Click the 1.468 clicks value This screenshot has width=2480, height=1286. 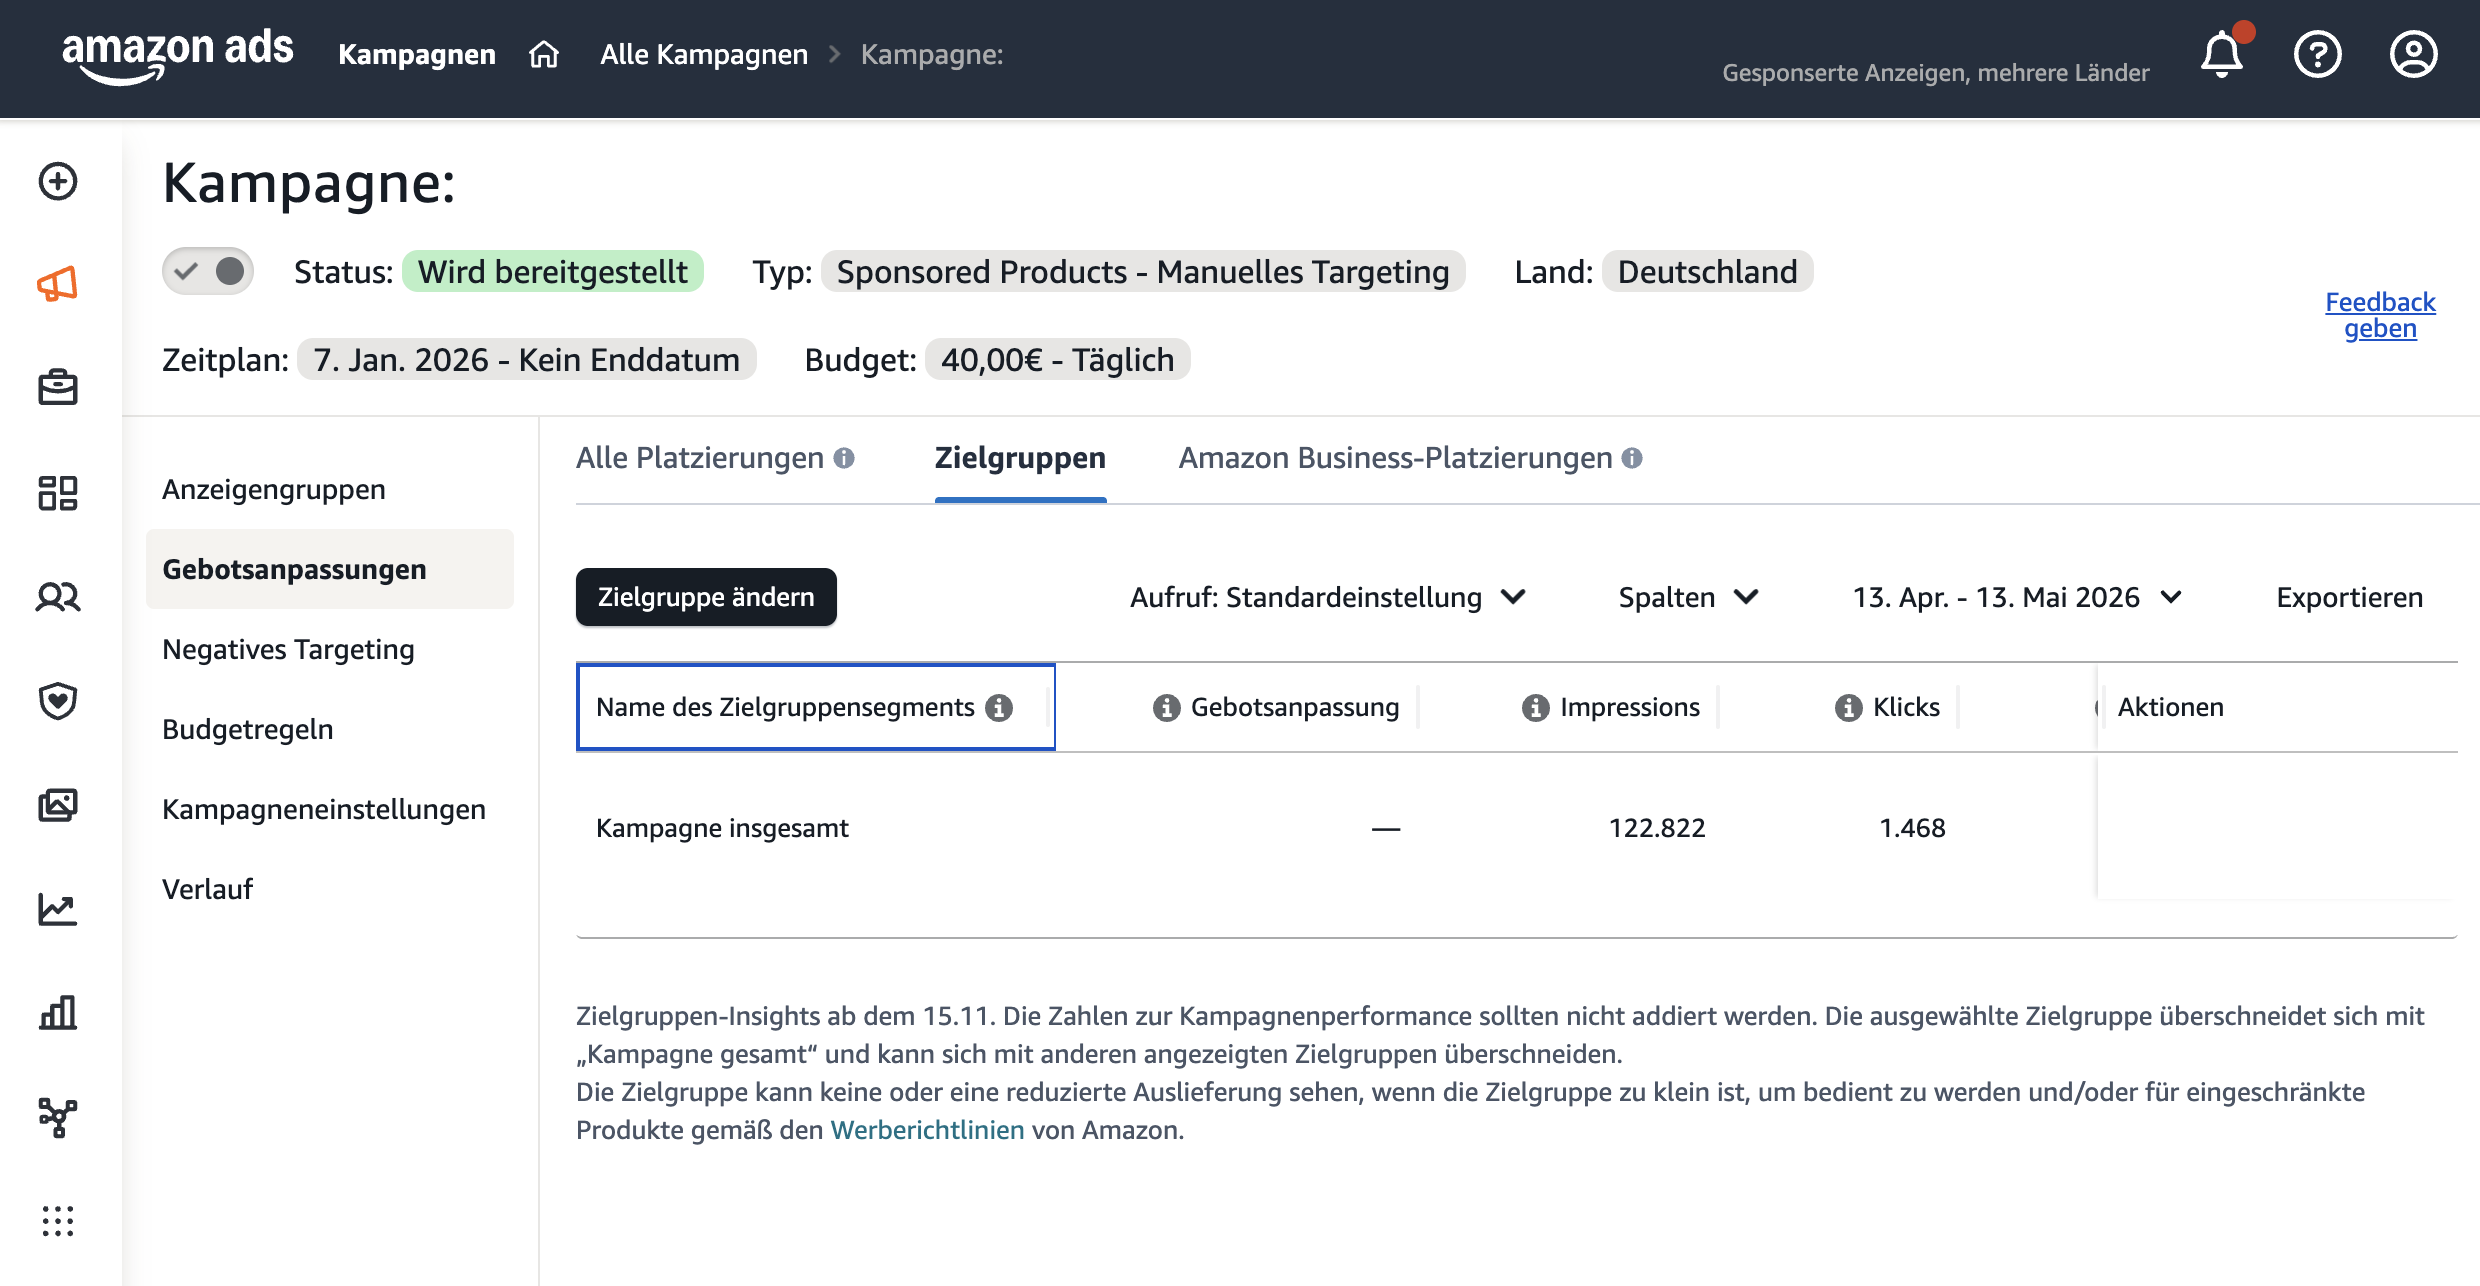point(1912,828)
